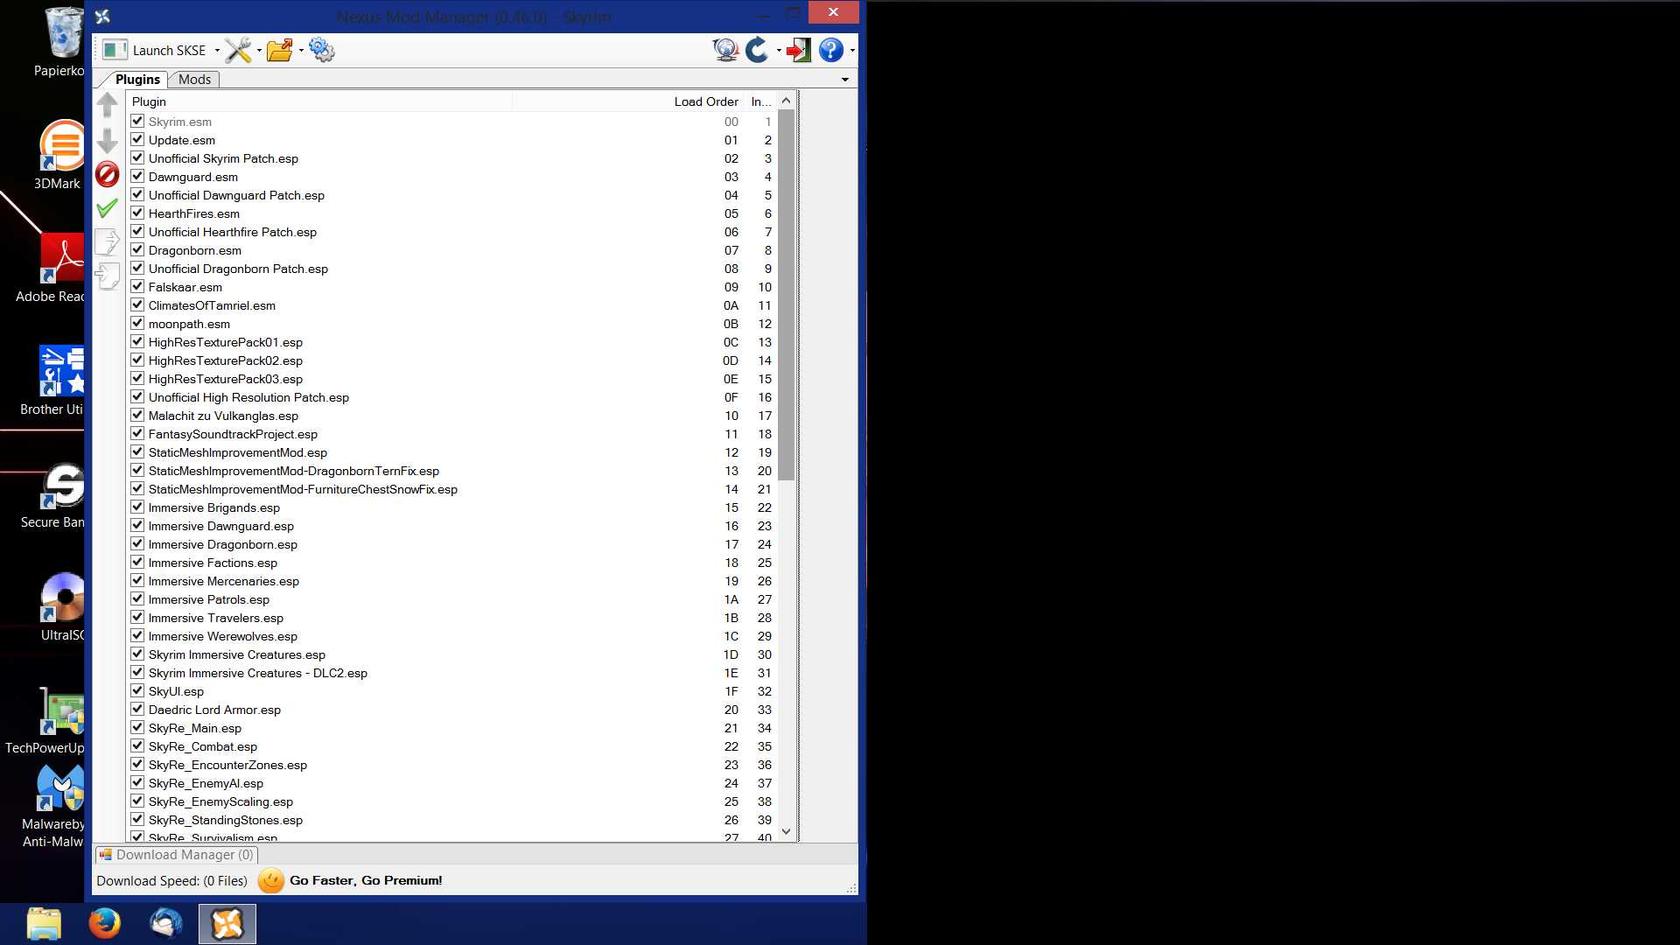Open the blue question mark Help
Image resolution: width=1680 pixels, height=945 pixels.
(831, 50)
